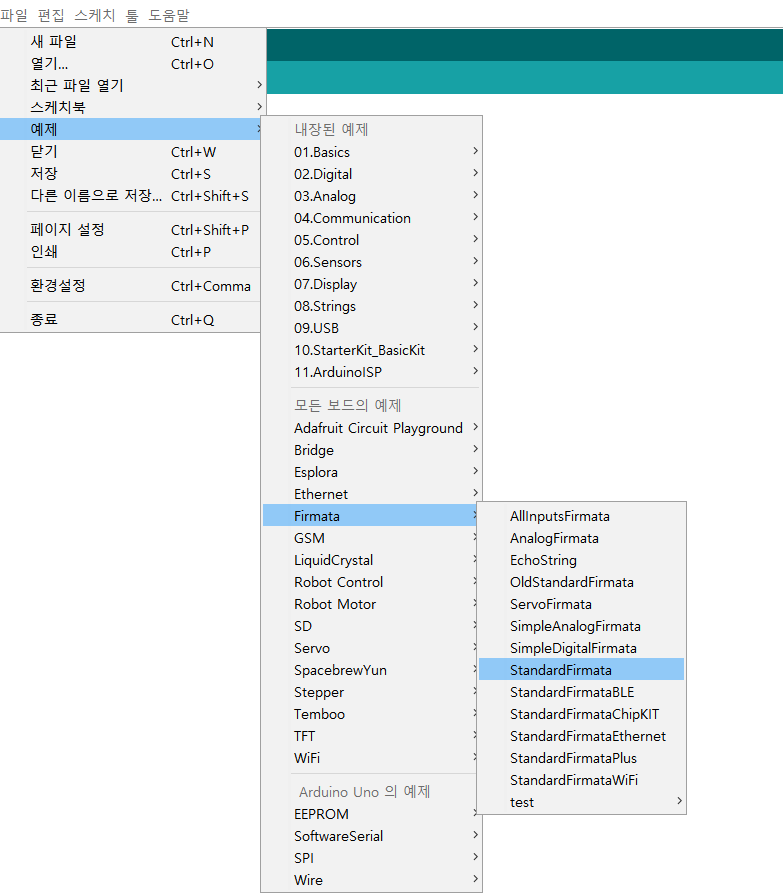Screen dimensions: 783x894
Task: Load the AnalogFirmata example
Action: 581,538
